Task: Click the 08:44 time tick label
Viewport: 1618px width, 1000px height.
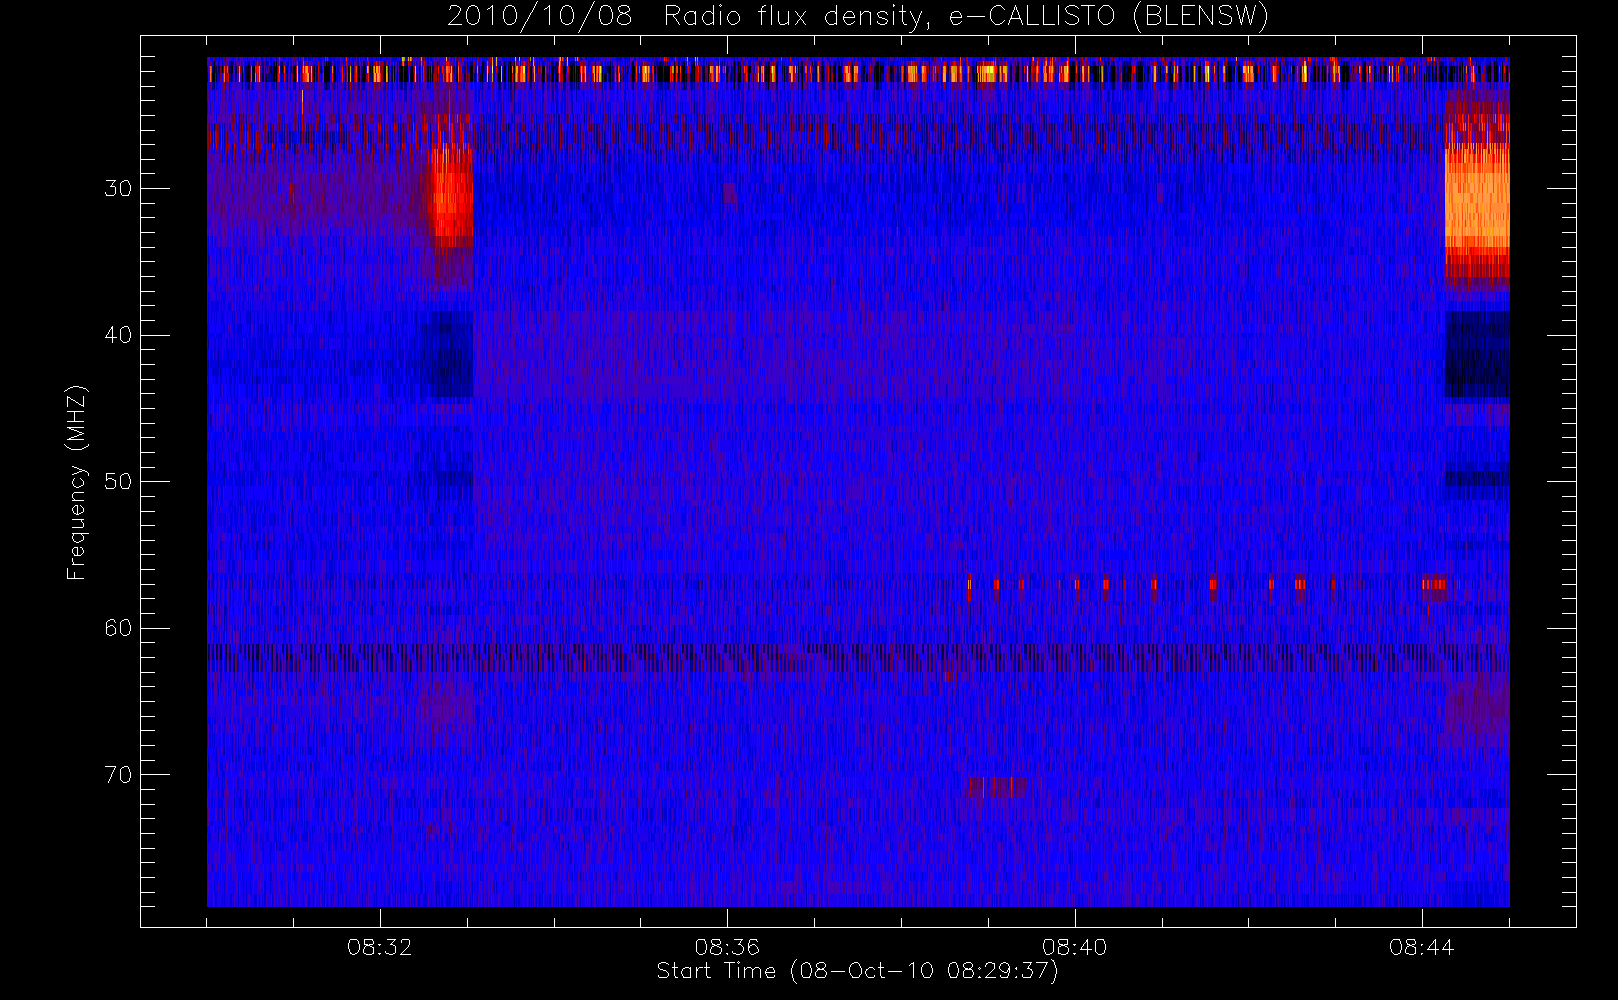Action: point(1421,947)
